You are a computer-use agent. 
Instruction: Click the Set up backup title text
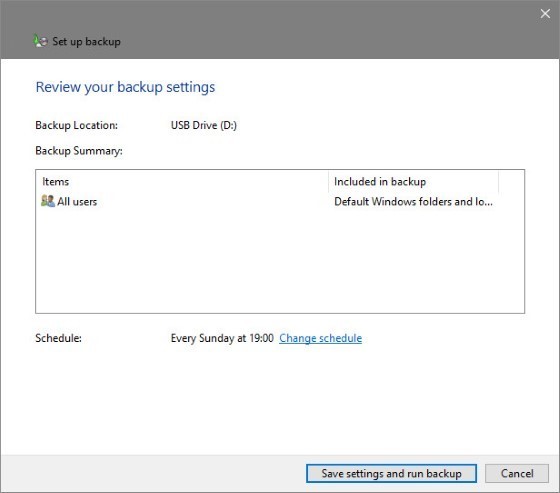click(x=86, y=41)
